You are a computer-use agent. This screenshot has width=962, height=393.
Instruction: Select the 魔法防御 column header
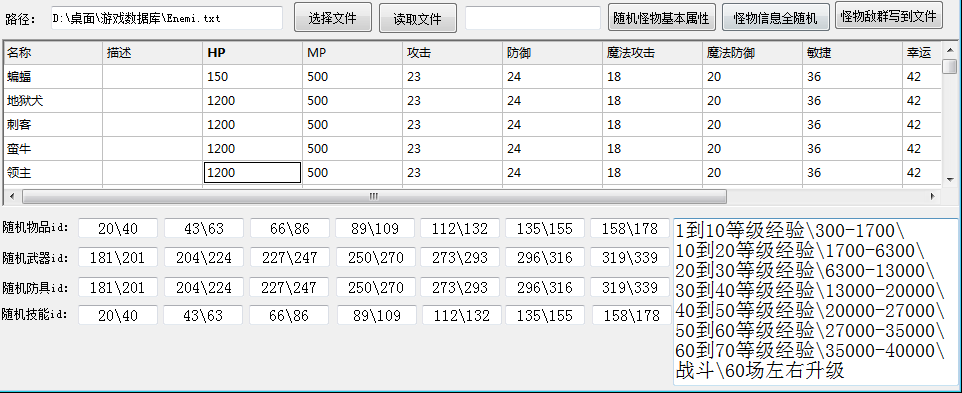752,53
